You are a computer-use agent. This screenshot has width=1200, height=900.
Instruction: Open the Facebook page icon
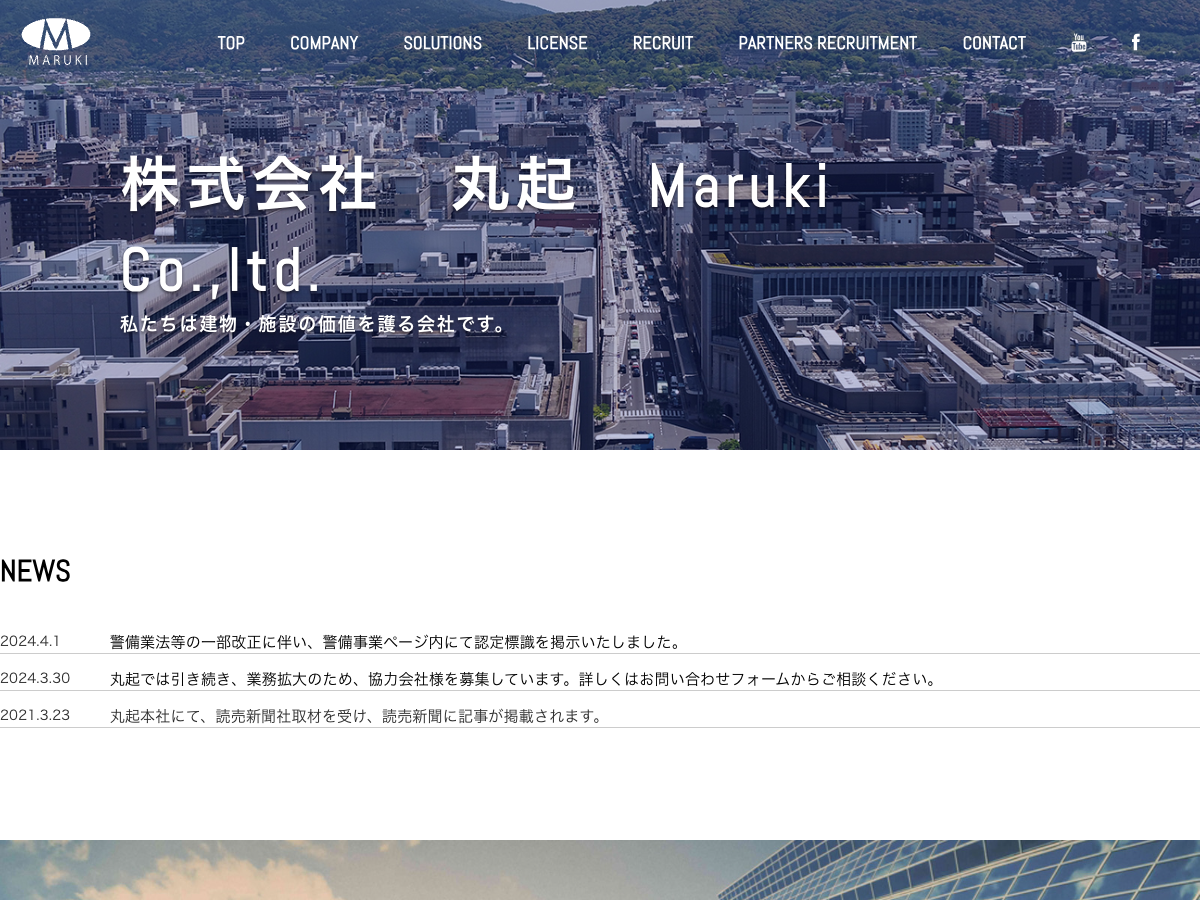(x=1135, y=43)
